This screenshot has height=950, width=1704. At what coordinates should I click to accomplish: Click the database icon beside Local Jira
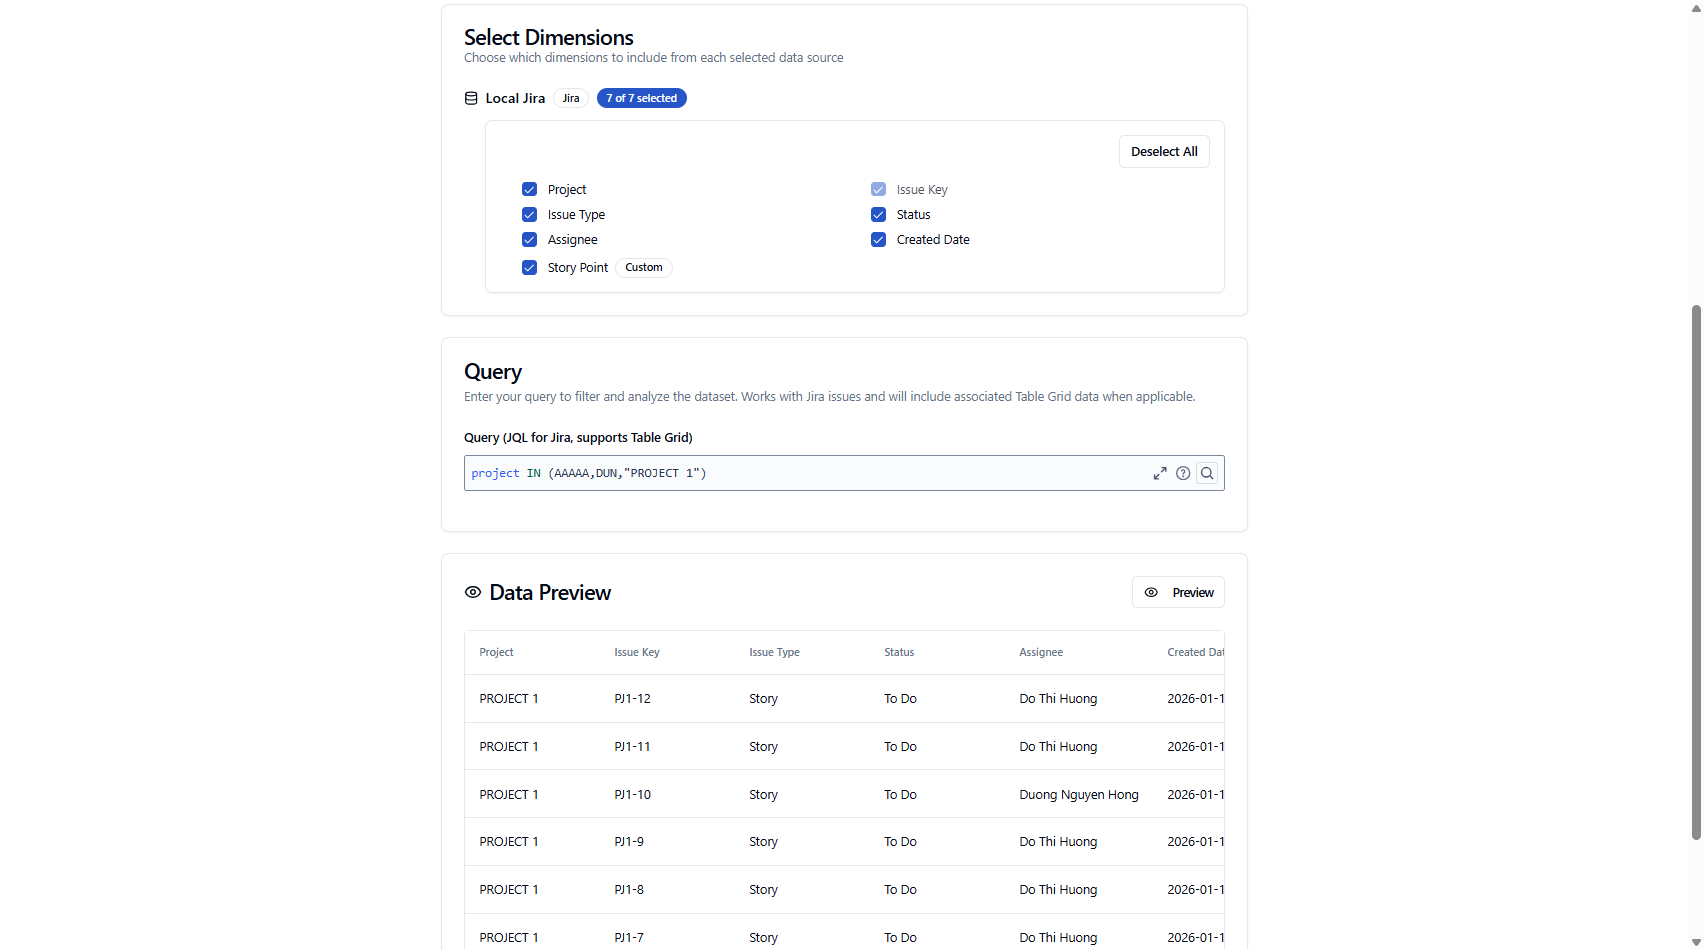click(471, 98)
